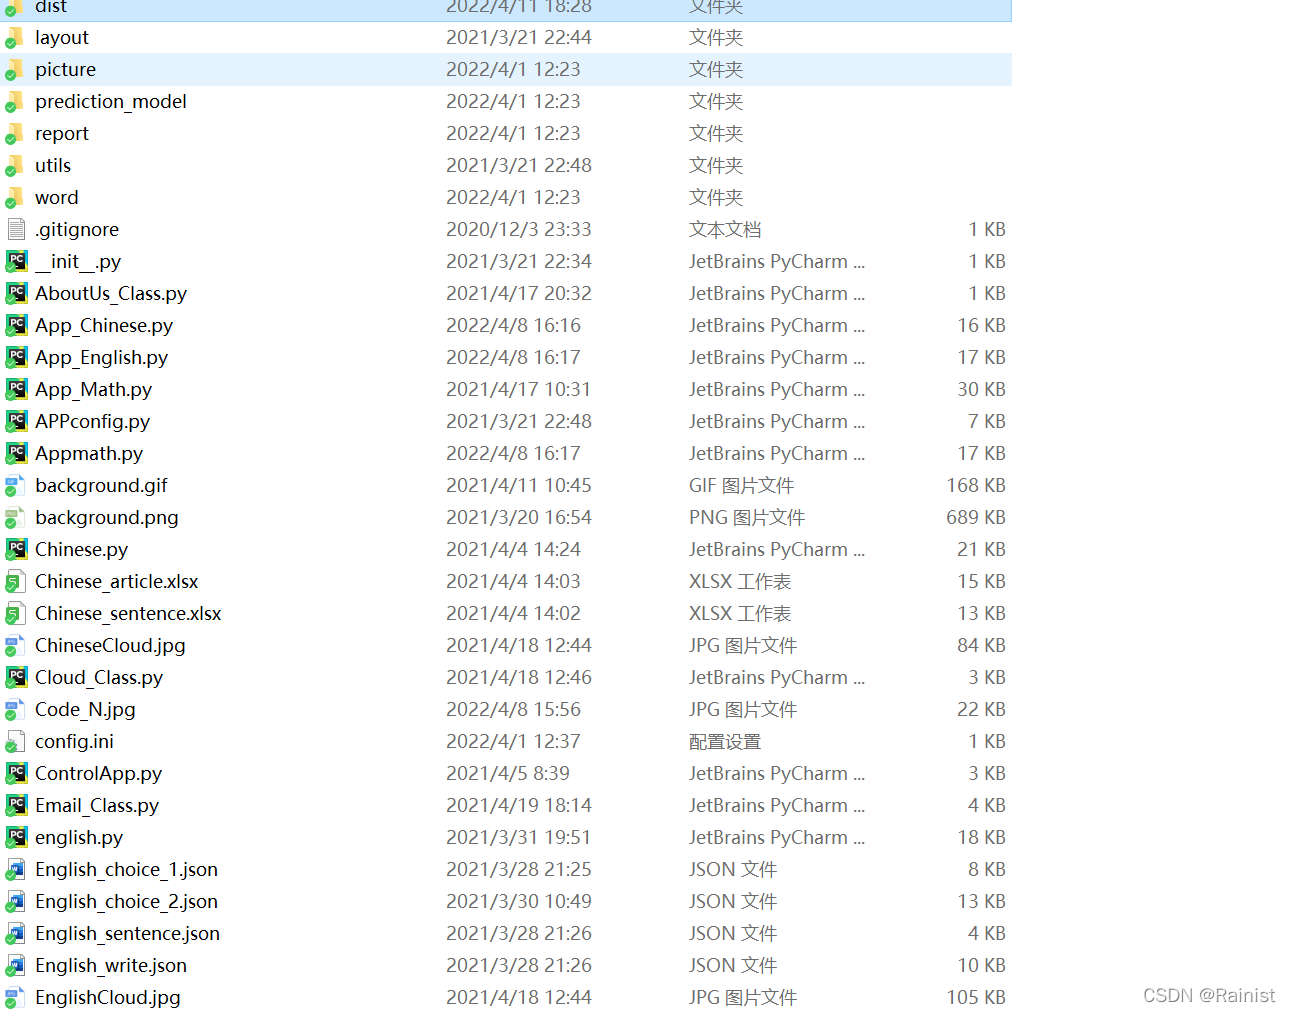Select the Email_Class.py file name
This screenshot has height=1012, width=1291.
[97, 806]
